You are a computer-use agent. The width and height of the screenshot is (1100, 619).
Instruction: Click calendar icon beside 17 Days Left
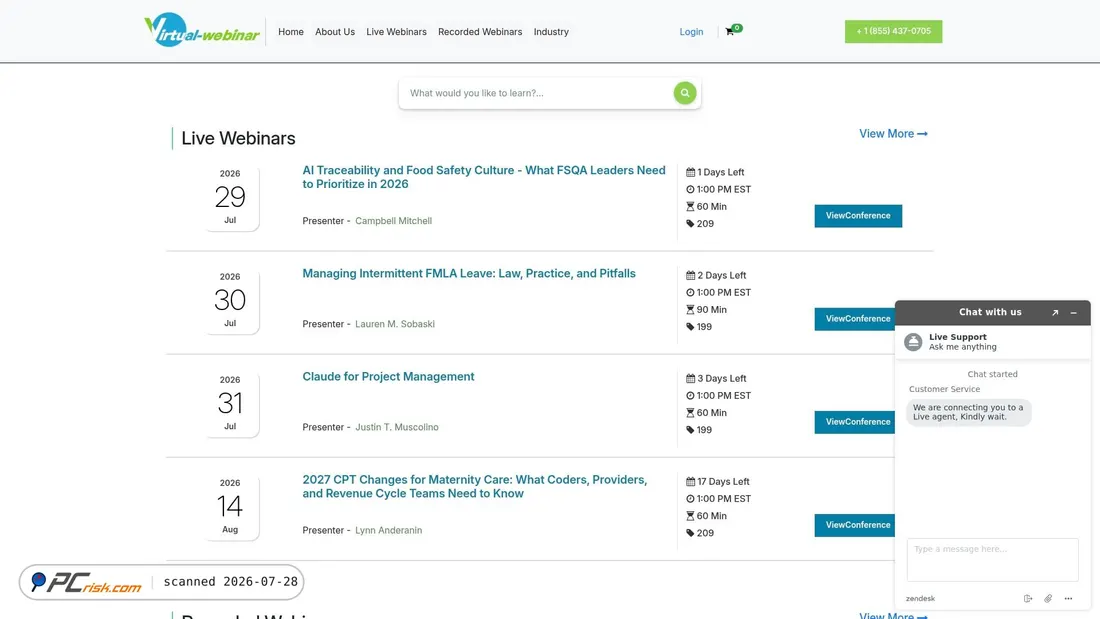(x=690, y=481)
